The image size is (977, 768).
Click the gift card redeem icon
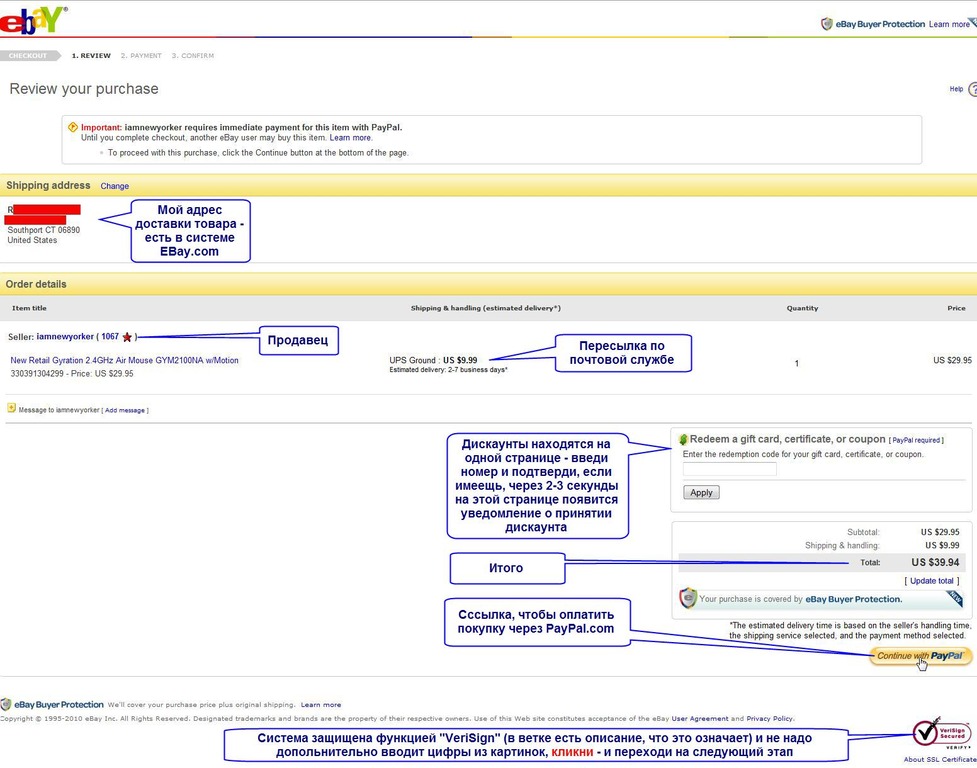pyautogui.click(x=683, y=439)
